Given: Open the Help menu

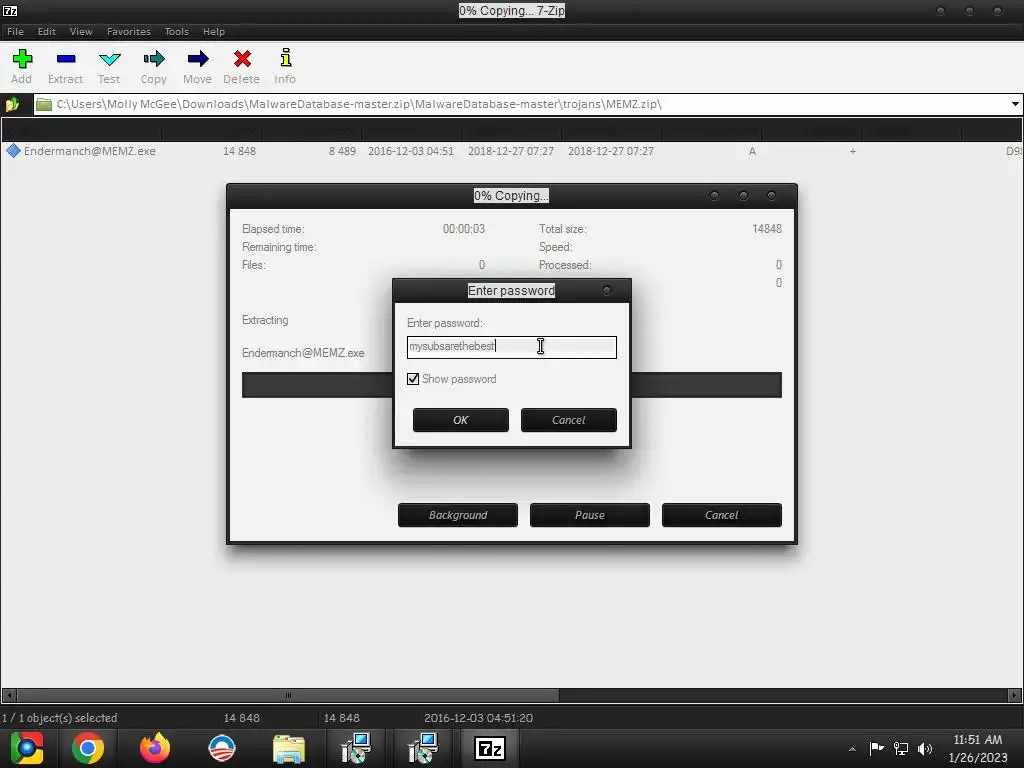Looking at the screenshot, I should pyautogui.click(x=214, y=31).
